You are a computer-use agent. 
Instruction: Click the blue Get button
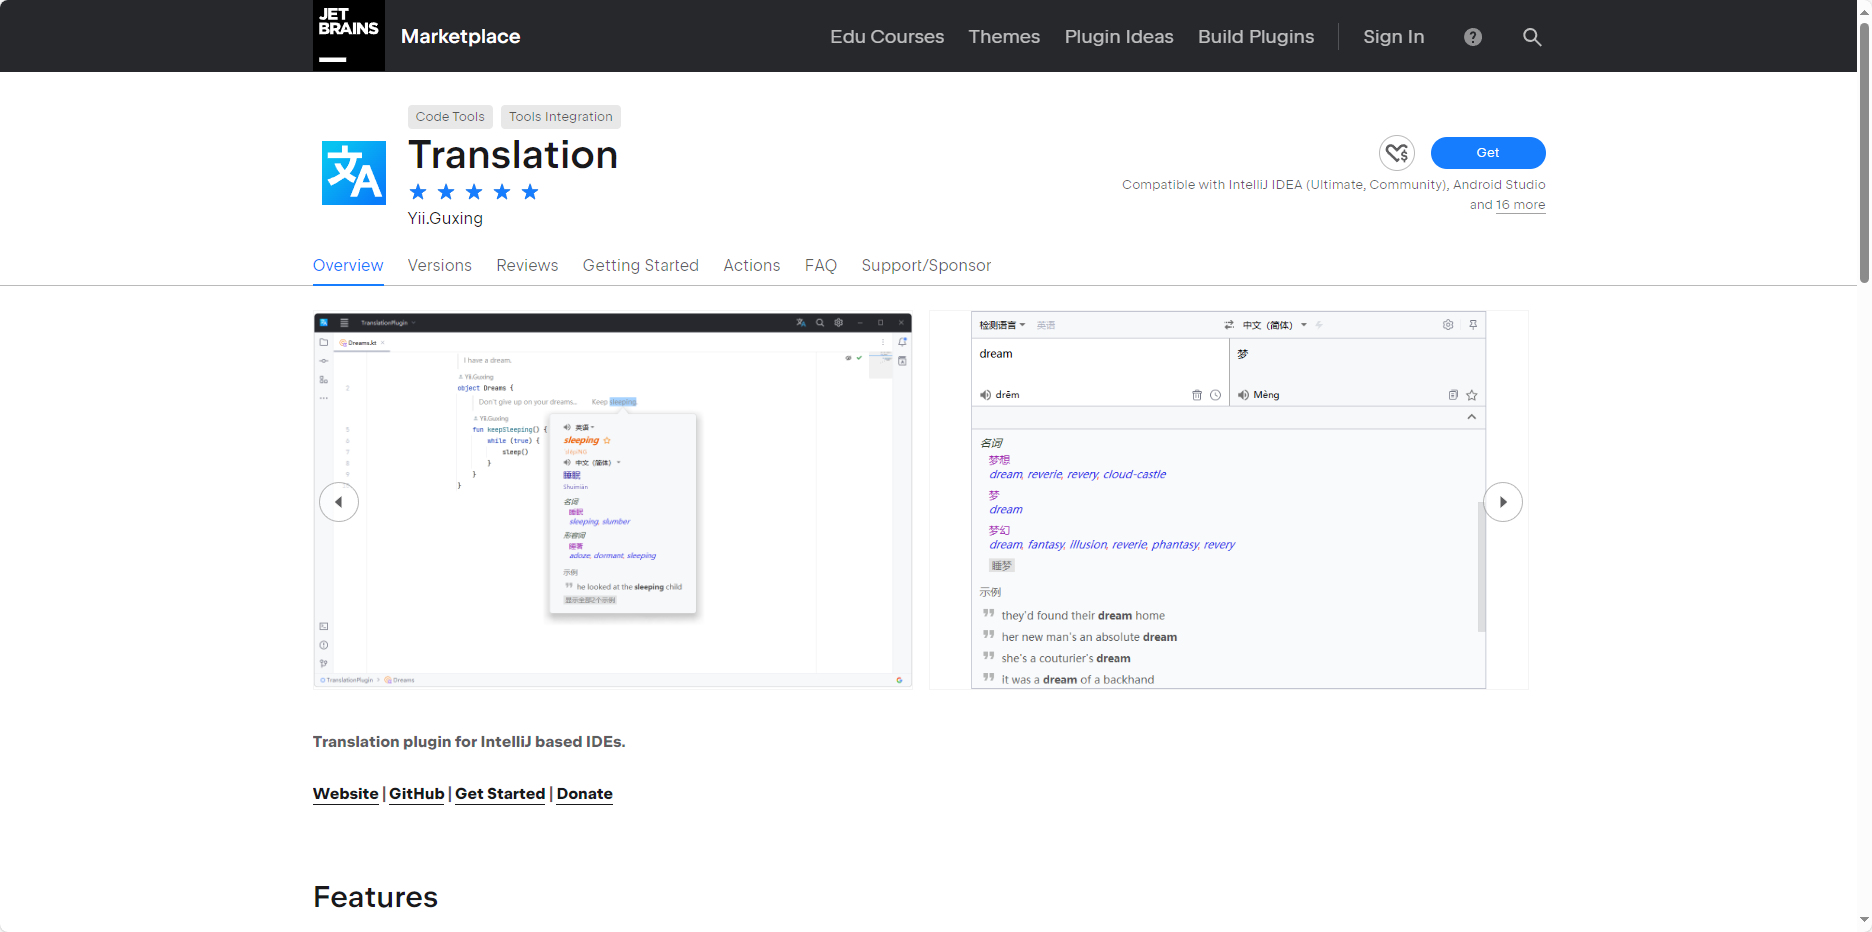point(1488,153)
